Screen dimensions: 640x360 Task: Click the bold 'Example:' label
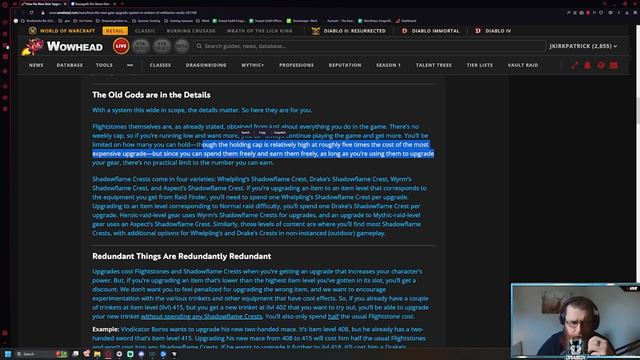(x=105, y=329)
